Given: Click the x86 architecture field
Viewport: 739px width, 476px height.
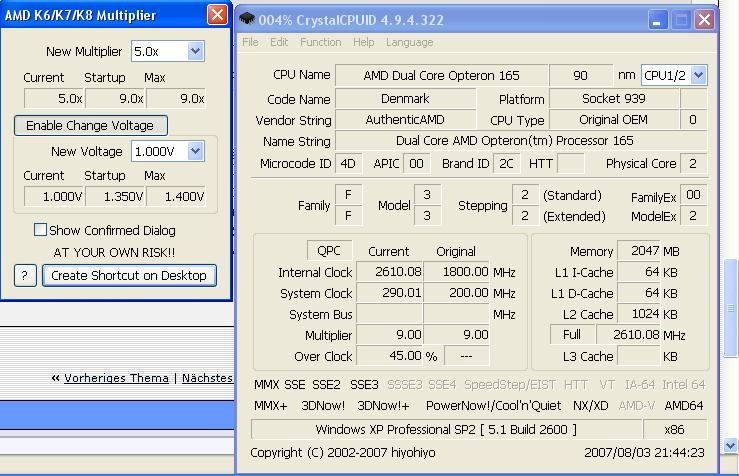Looking at the screenshot, I should [x=675, y=429].
